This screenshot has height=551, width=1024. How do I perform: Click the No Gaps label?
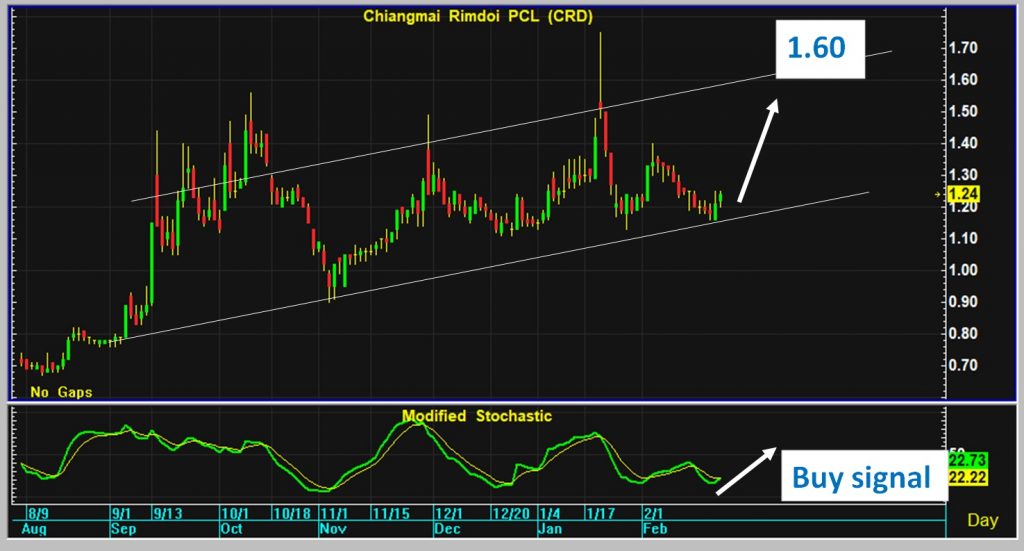pyautogui.click(x=61, y=392)
